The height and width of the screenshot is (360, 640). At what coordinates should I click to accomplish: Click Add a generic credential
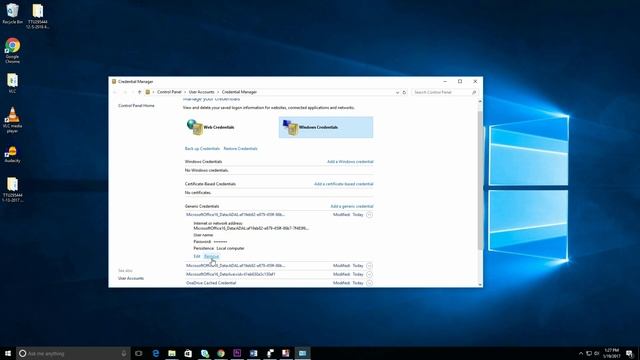pyautogui.click(x=352, y=207)
